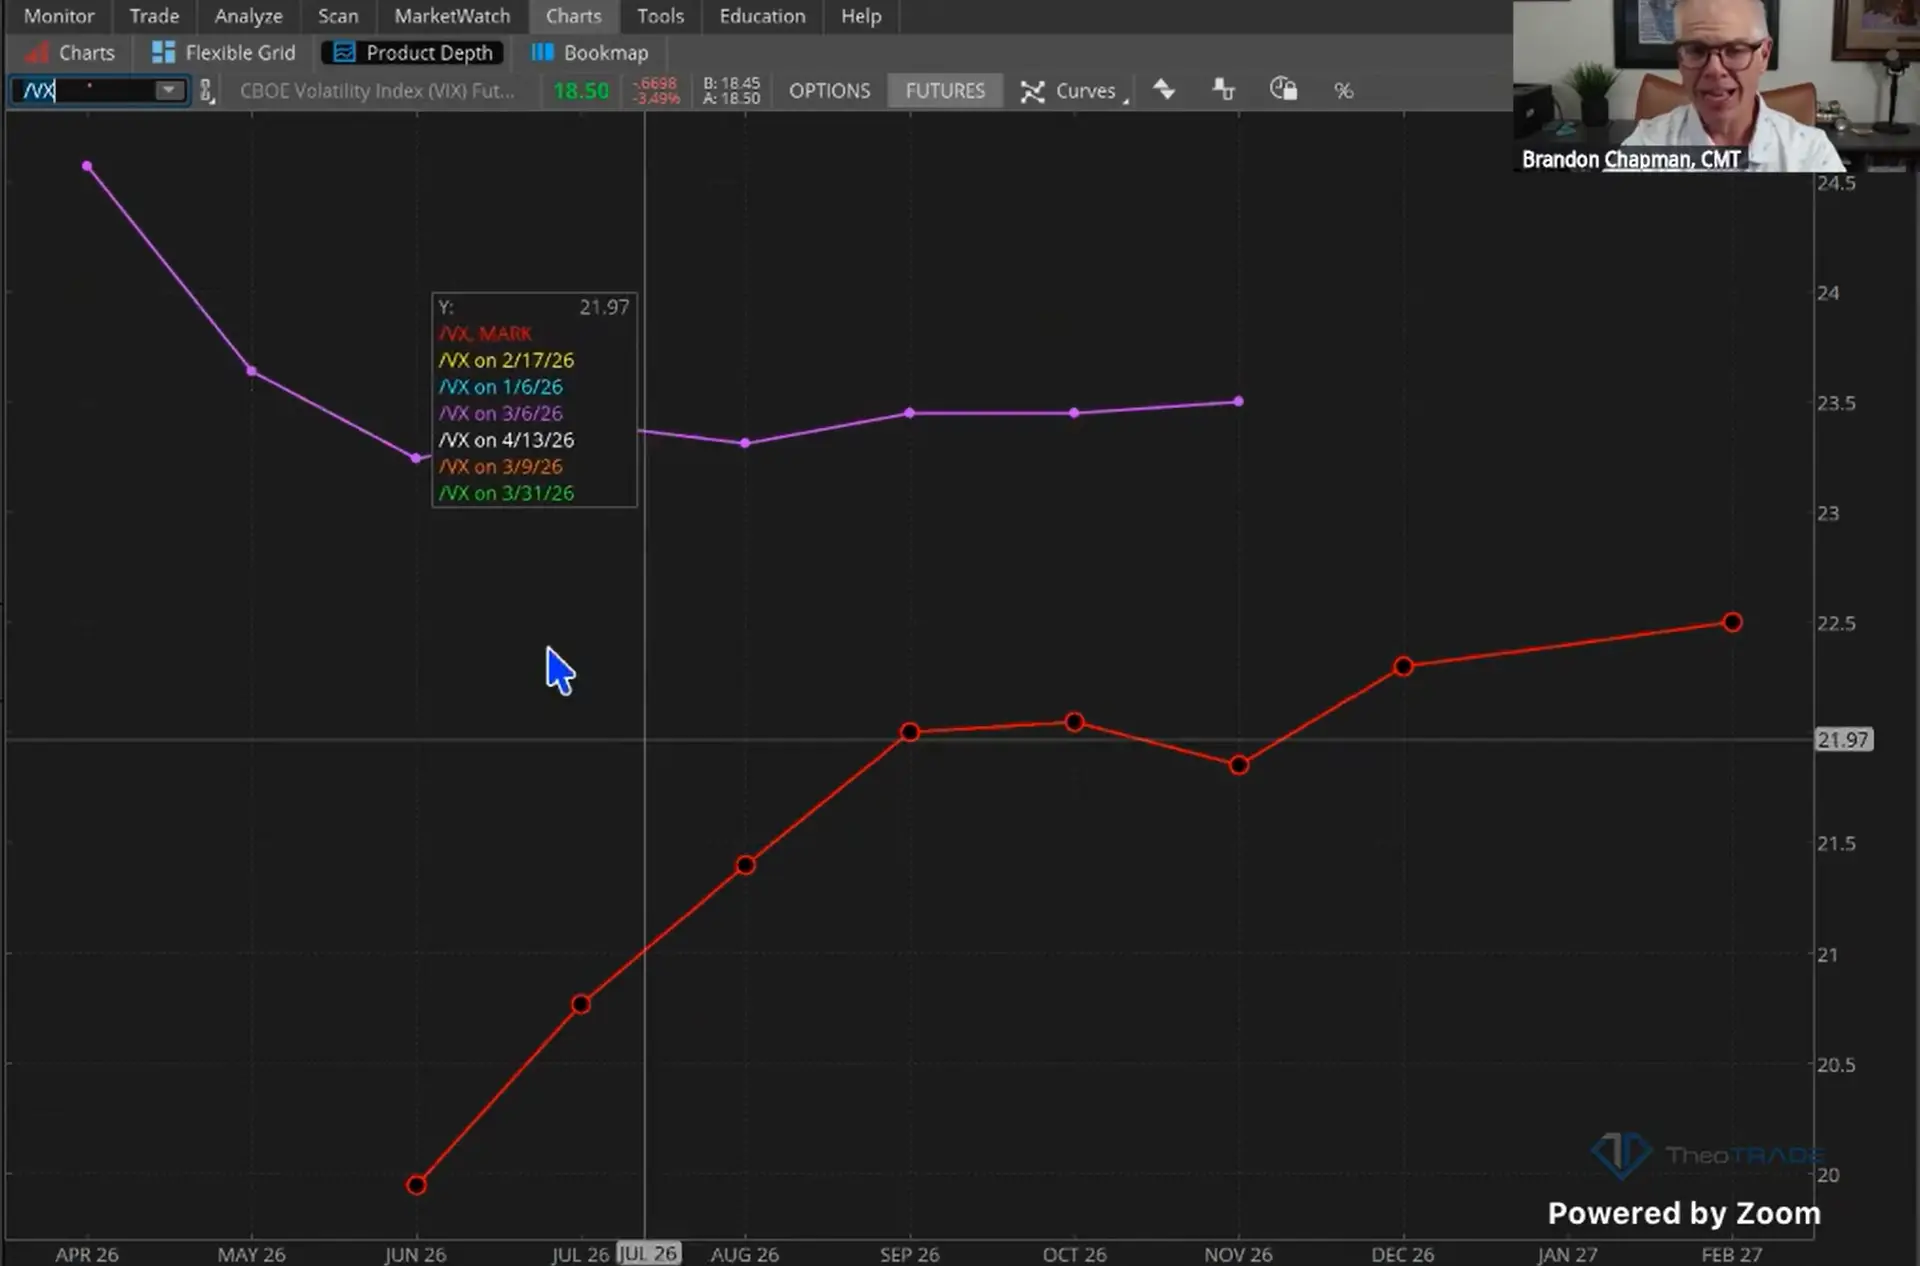Click the symbol link chain icon
The width and height of the screenshot is (1920, 1266).
pos(206,91)
